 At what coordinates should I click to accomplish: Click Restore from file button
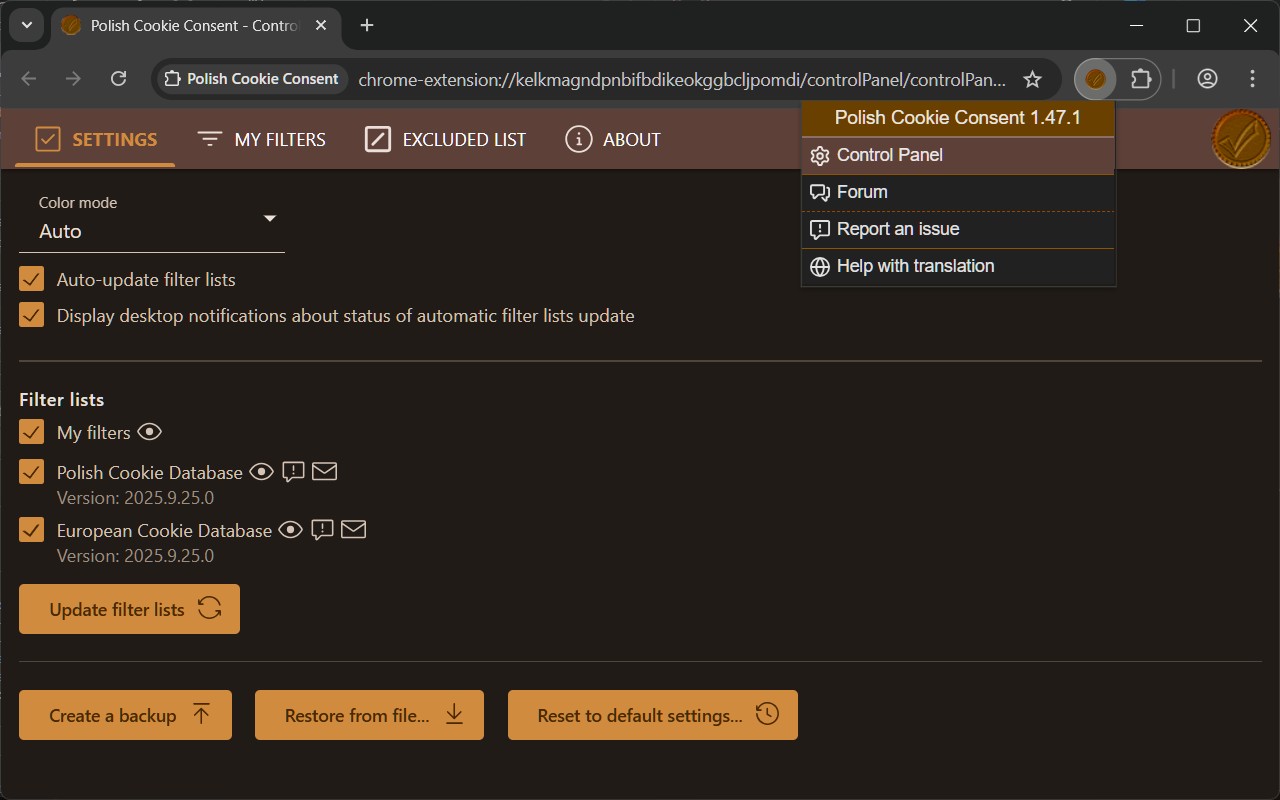pos(369,715)
